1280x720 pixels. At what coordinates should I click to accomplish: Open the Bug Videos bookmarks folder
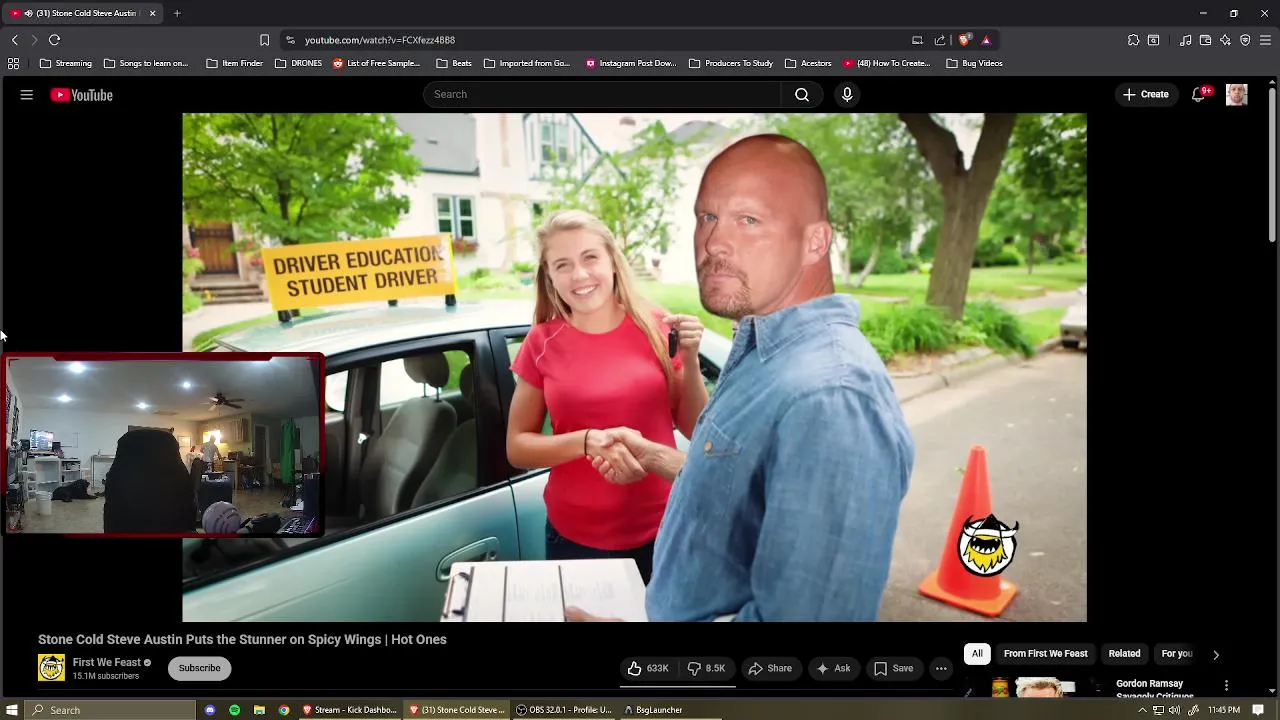pos(974,63)
